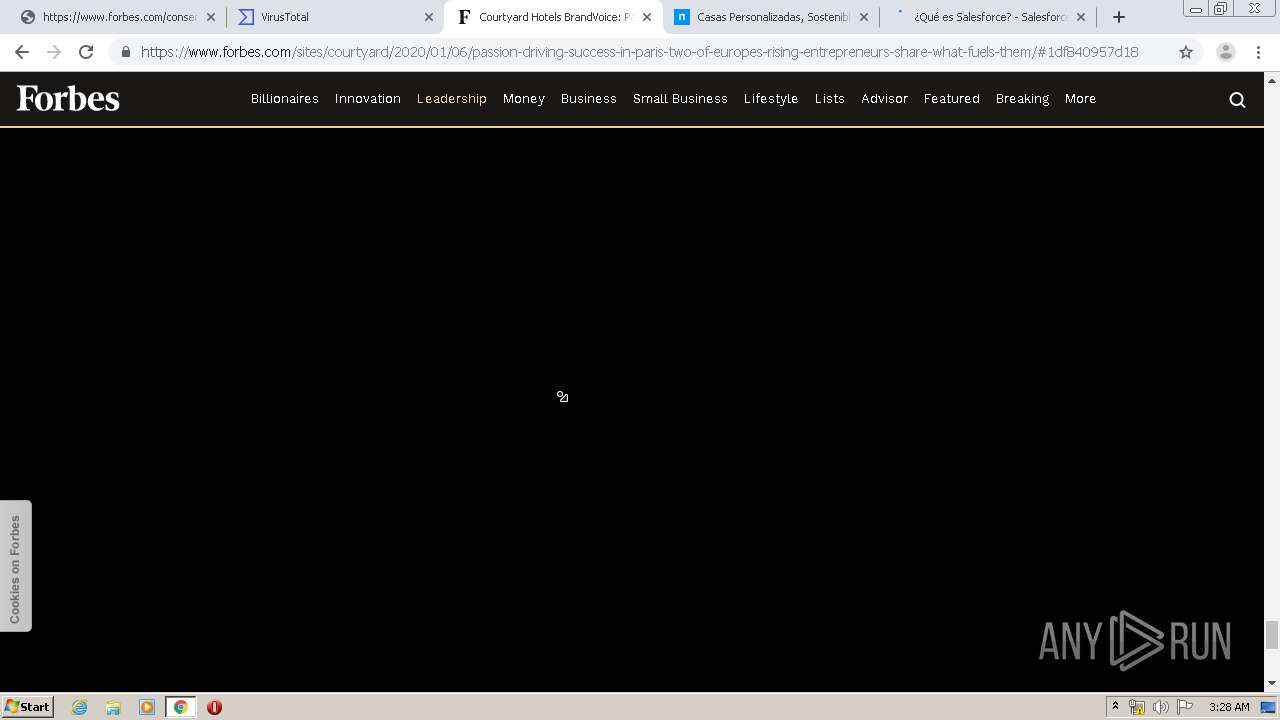Viewport: 1280px width, 720px height.
Task: Open the volume speaker tray icon
Action: 1160,707
